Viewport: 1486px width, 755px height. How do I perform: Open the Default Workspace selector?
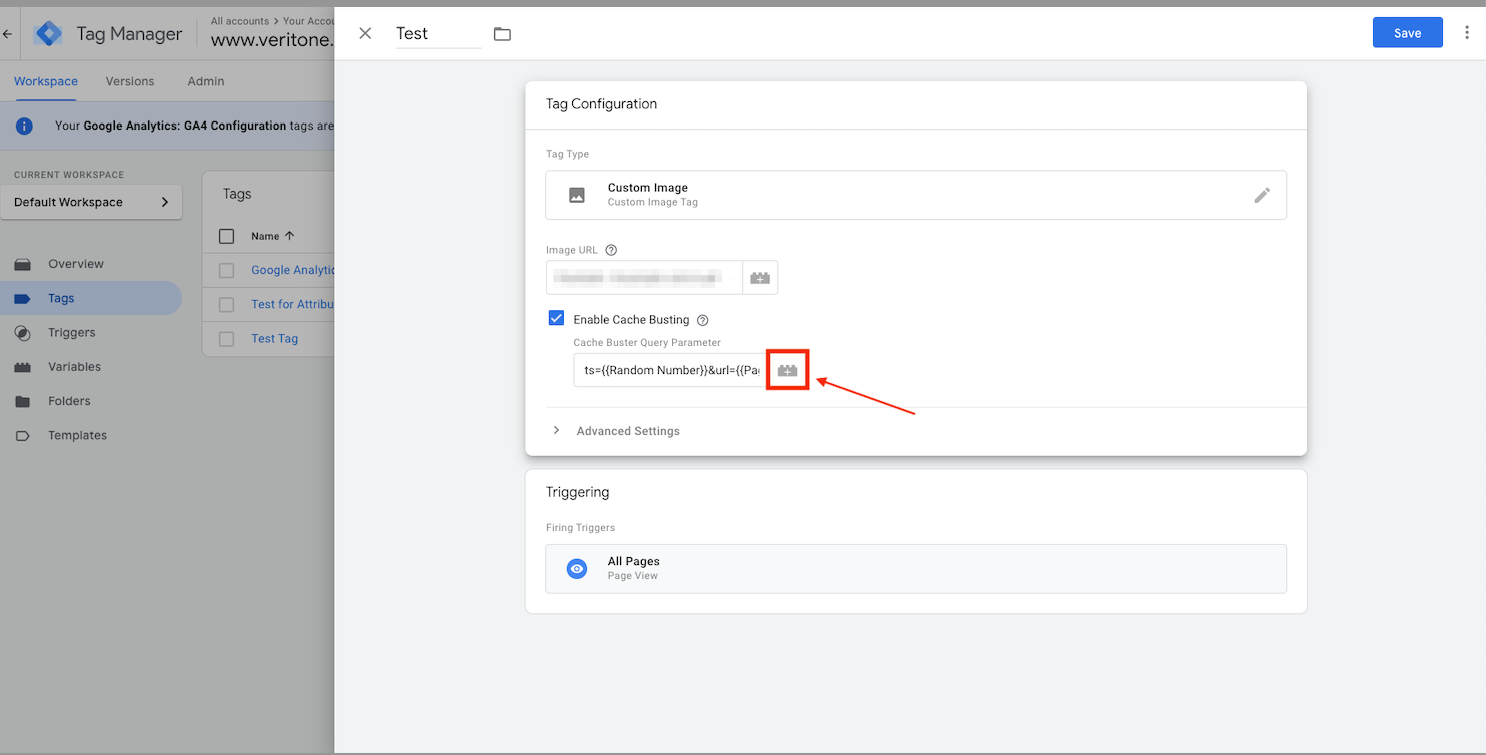91,202
